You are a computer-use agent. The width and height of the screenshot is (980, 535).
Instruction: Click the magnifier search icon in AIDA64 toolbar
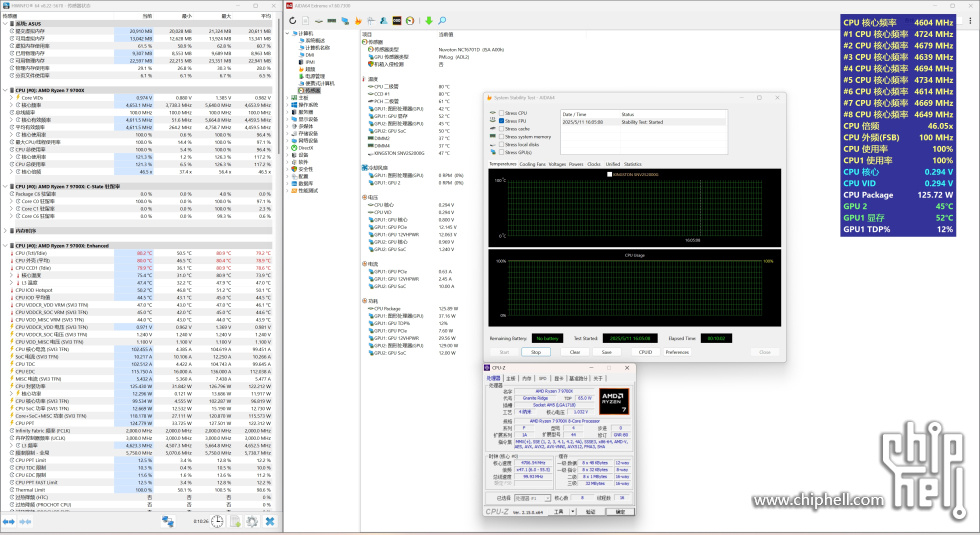click(x=442, y=21)
